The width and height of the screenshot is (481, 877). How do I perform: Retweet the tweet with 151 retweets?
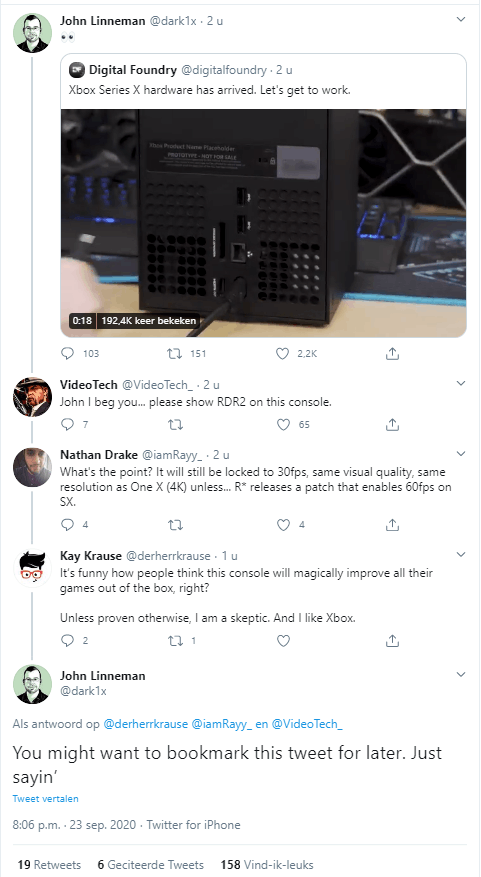click(x=175, y=353)
